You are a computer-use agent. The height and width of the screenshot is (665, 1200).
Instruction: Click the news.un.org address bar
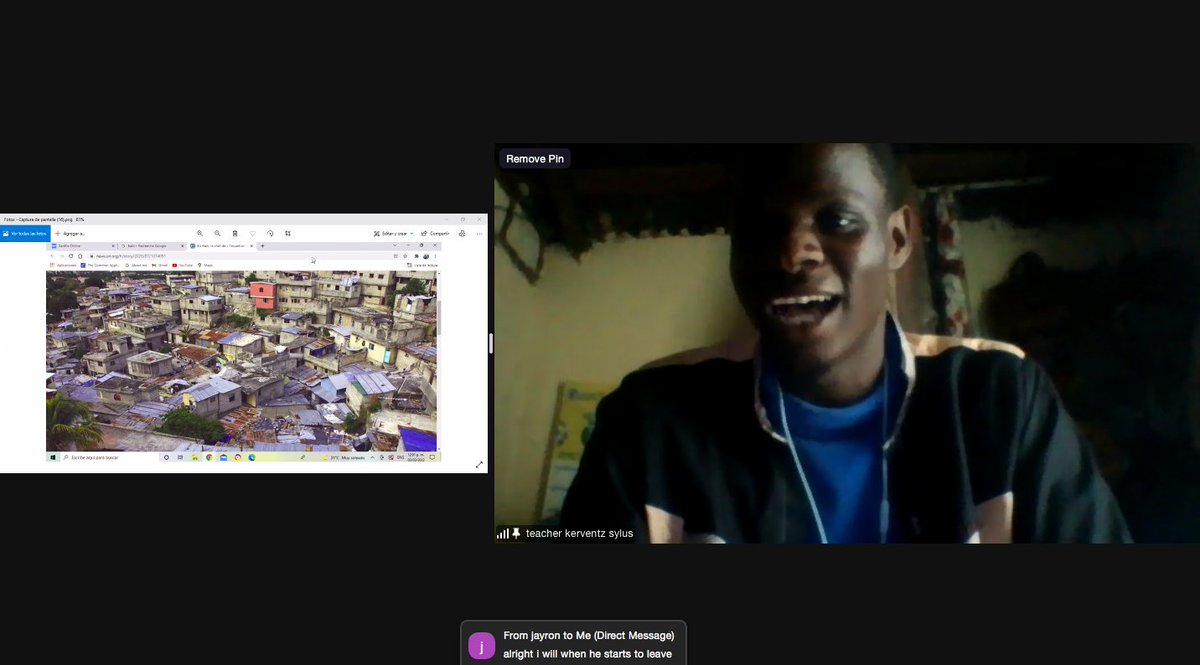point(239,256)
